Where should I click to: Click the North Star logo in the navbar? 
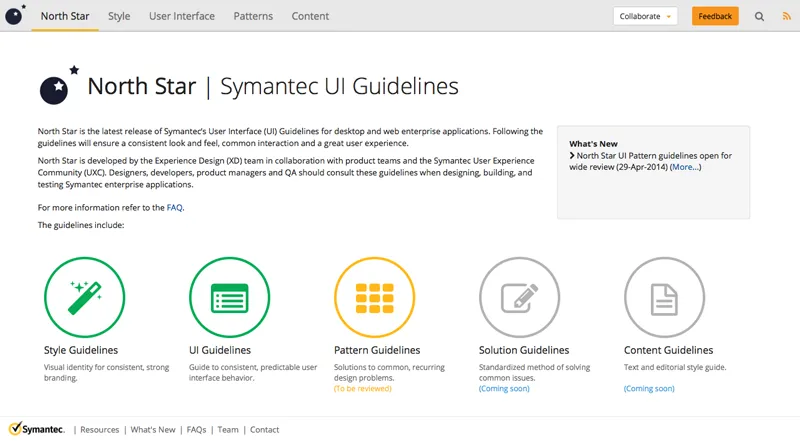click(15, 15)
